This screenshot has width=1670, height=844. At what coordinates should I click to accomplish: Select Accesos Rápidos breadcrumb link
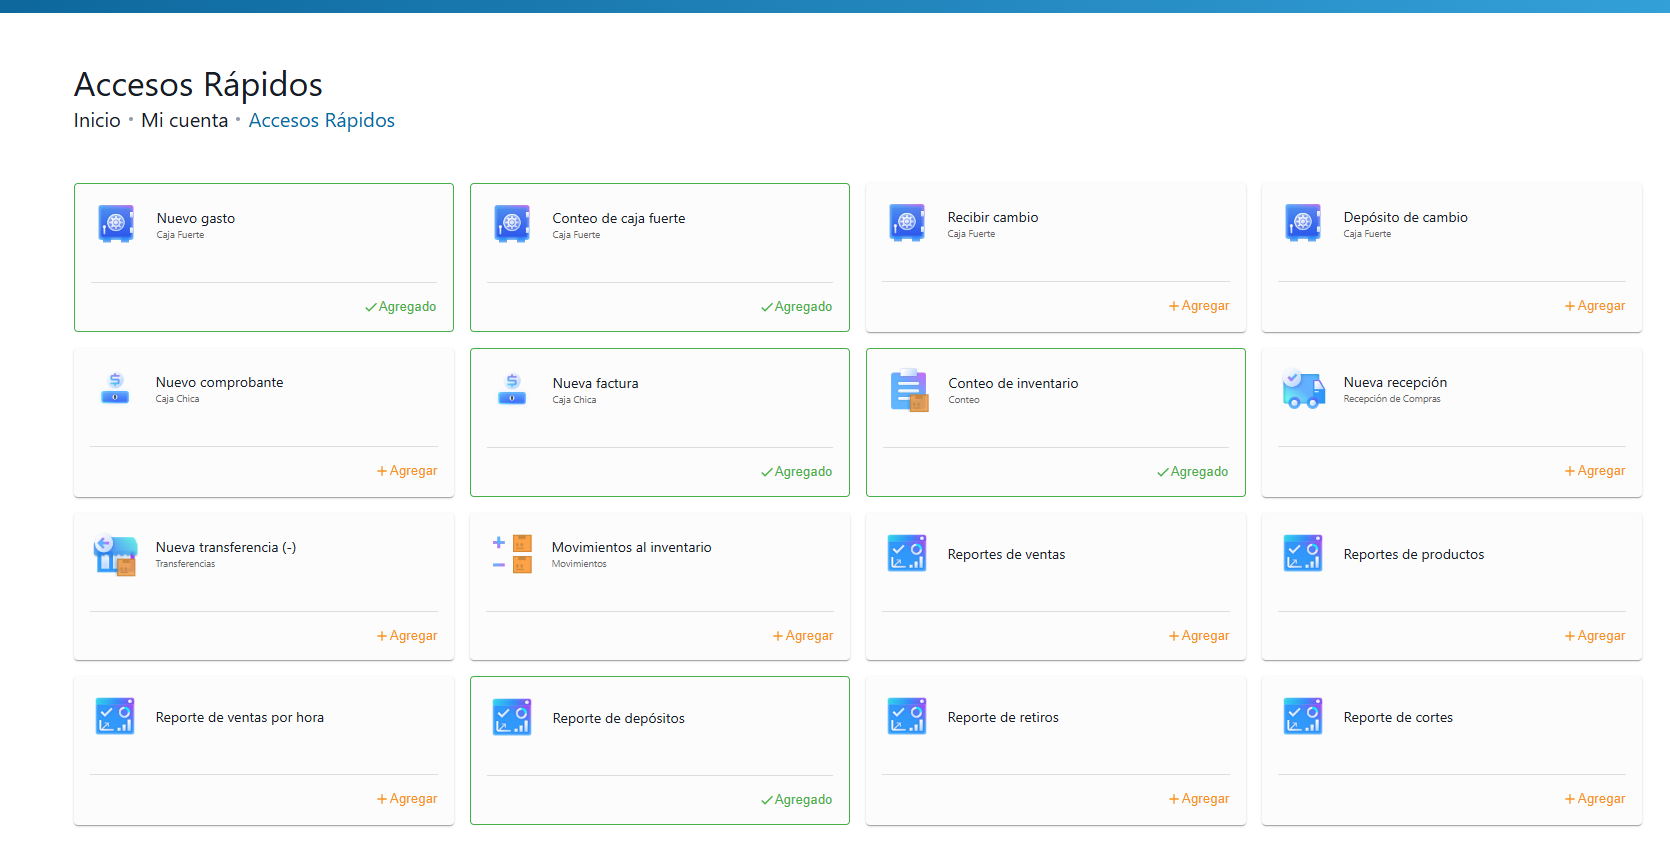click(x=322, y=121)
